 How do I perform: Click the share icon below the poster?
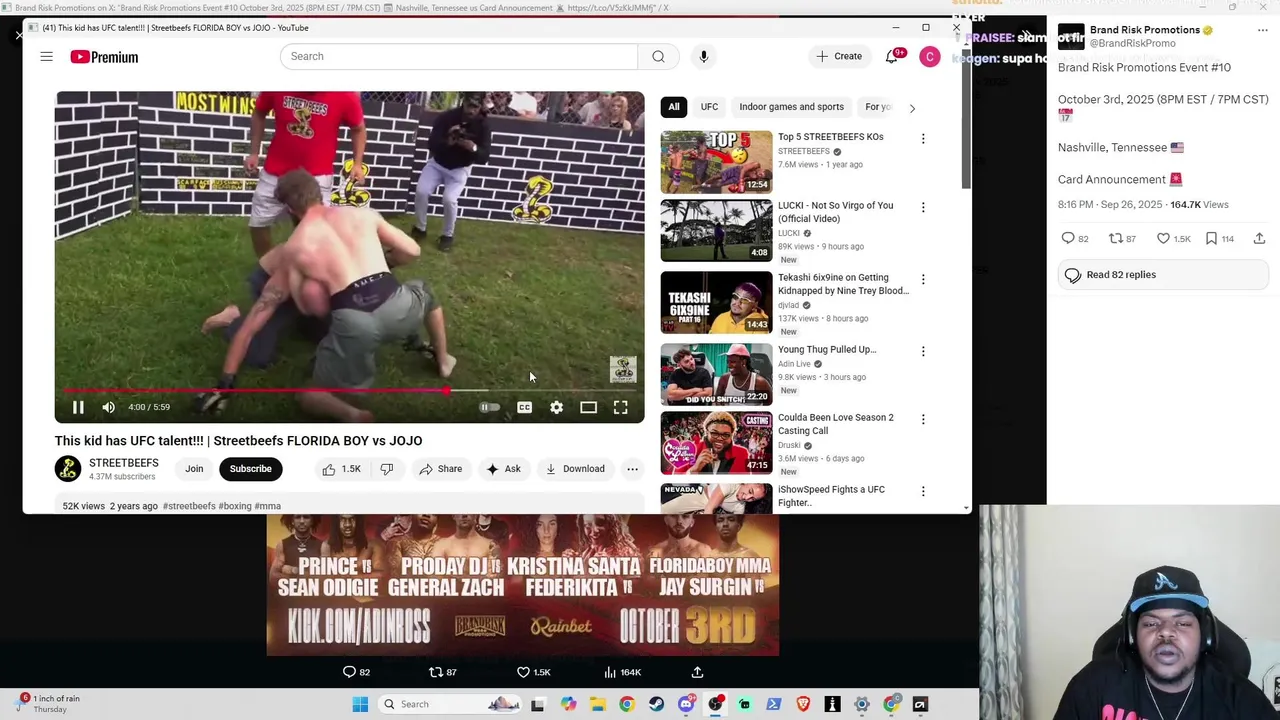coord(697,672)
